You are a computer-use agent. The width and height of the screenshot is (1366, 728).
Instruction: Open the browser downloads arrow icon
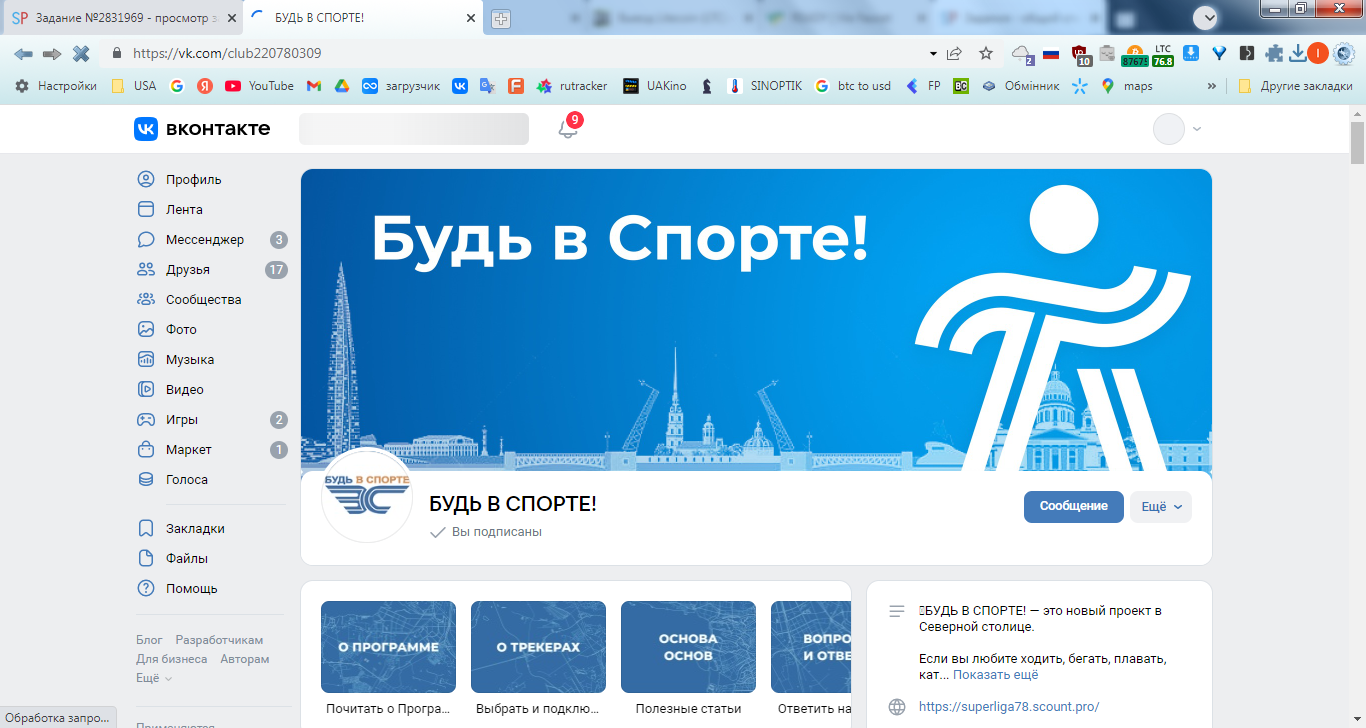[1297, 53]
